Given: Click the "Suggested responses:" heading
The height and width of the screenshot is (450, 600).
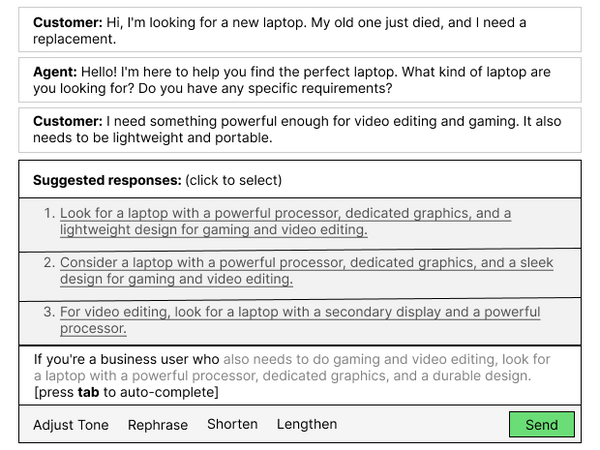Looking at the screenshot, I should click(x=107, y=181).
